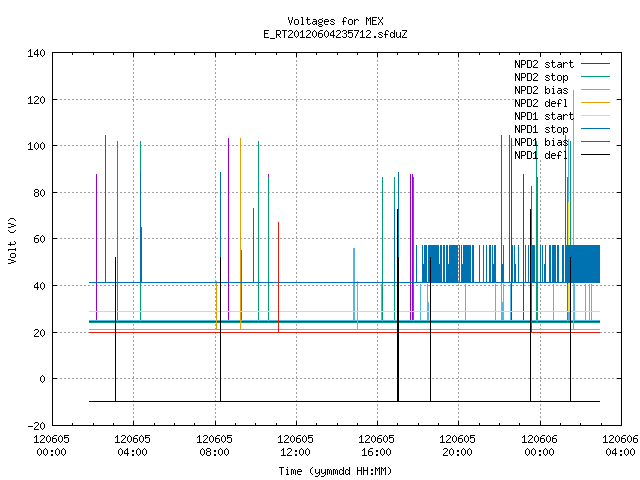Click the y-axis tick value 80
640x480 pixels.
coord(39,193)
